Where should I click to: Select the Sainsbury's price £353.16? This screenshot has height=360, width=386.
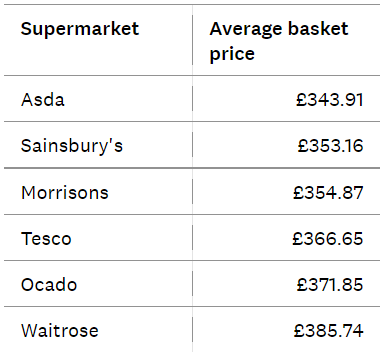[330, 146]
